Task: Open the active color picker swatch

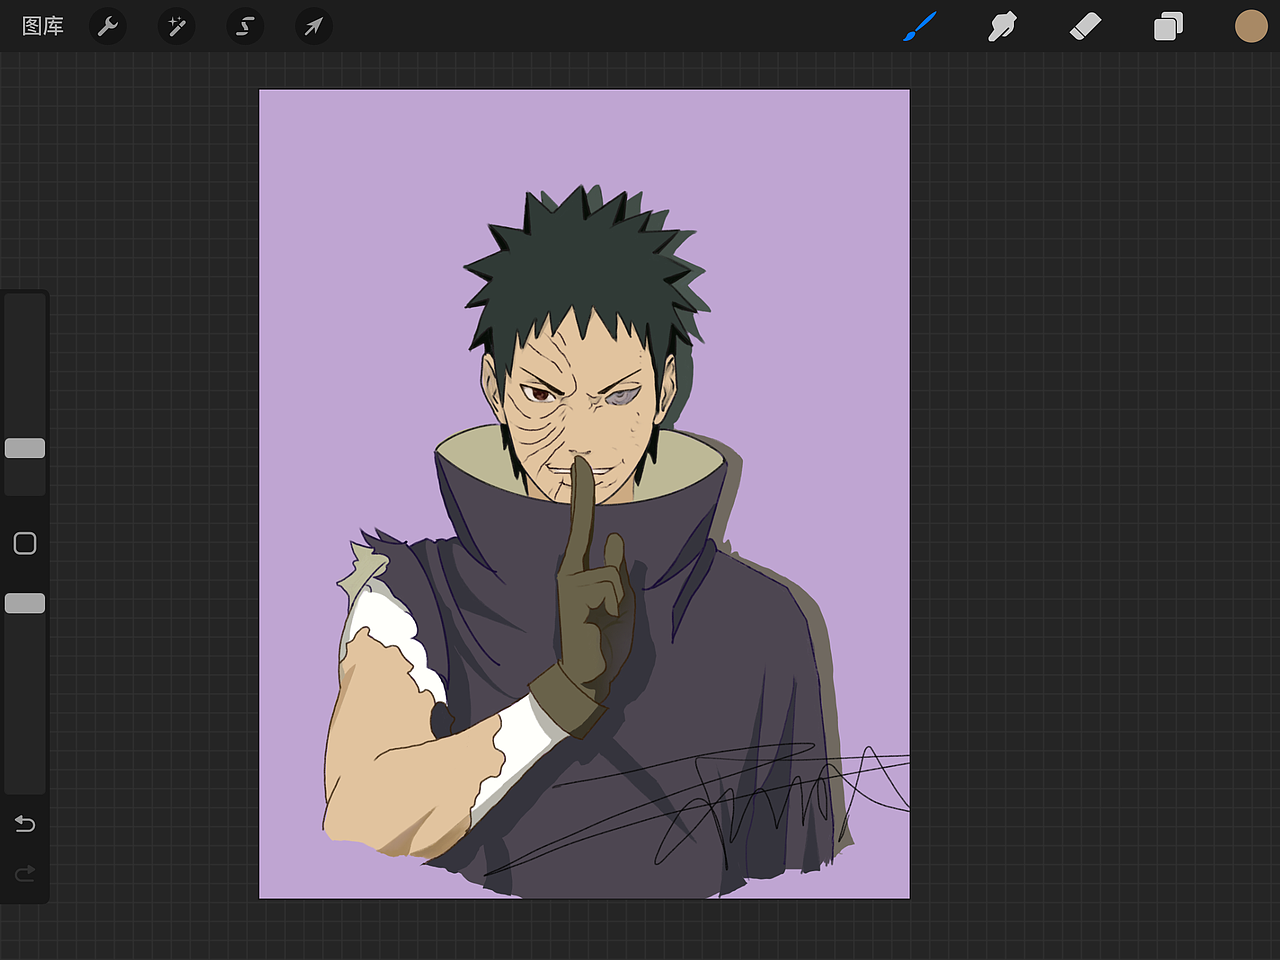Action: pyautogui.click(x=1251, y=26)
